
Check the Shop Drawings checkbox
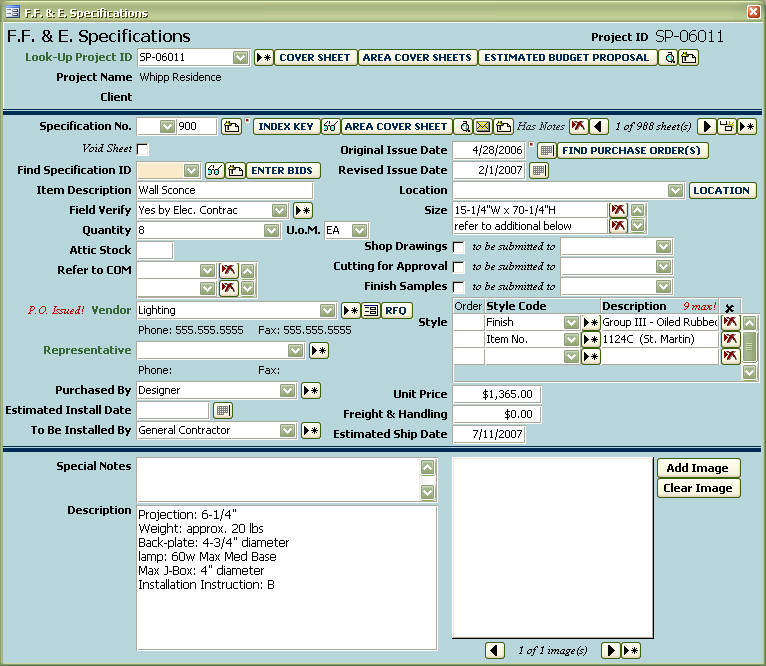click(x=458, y=247)
